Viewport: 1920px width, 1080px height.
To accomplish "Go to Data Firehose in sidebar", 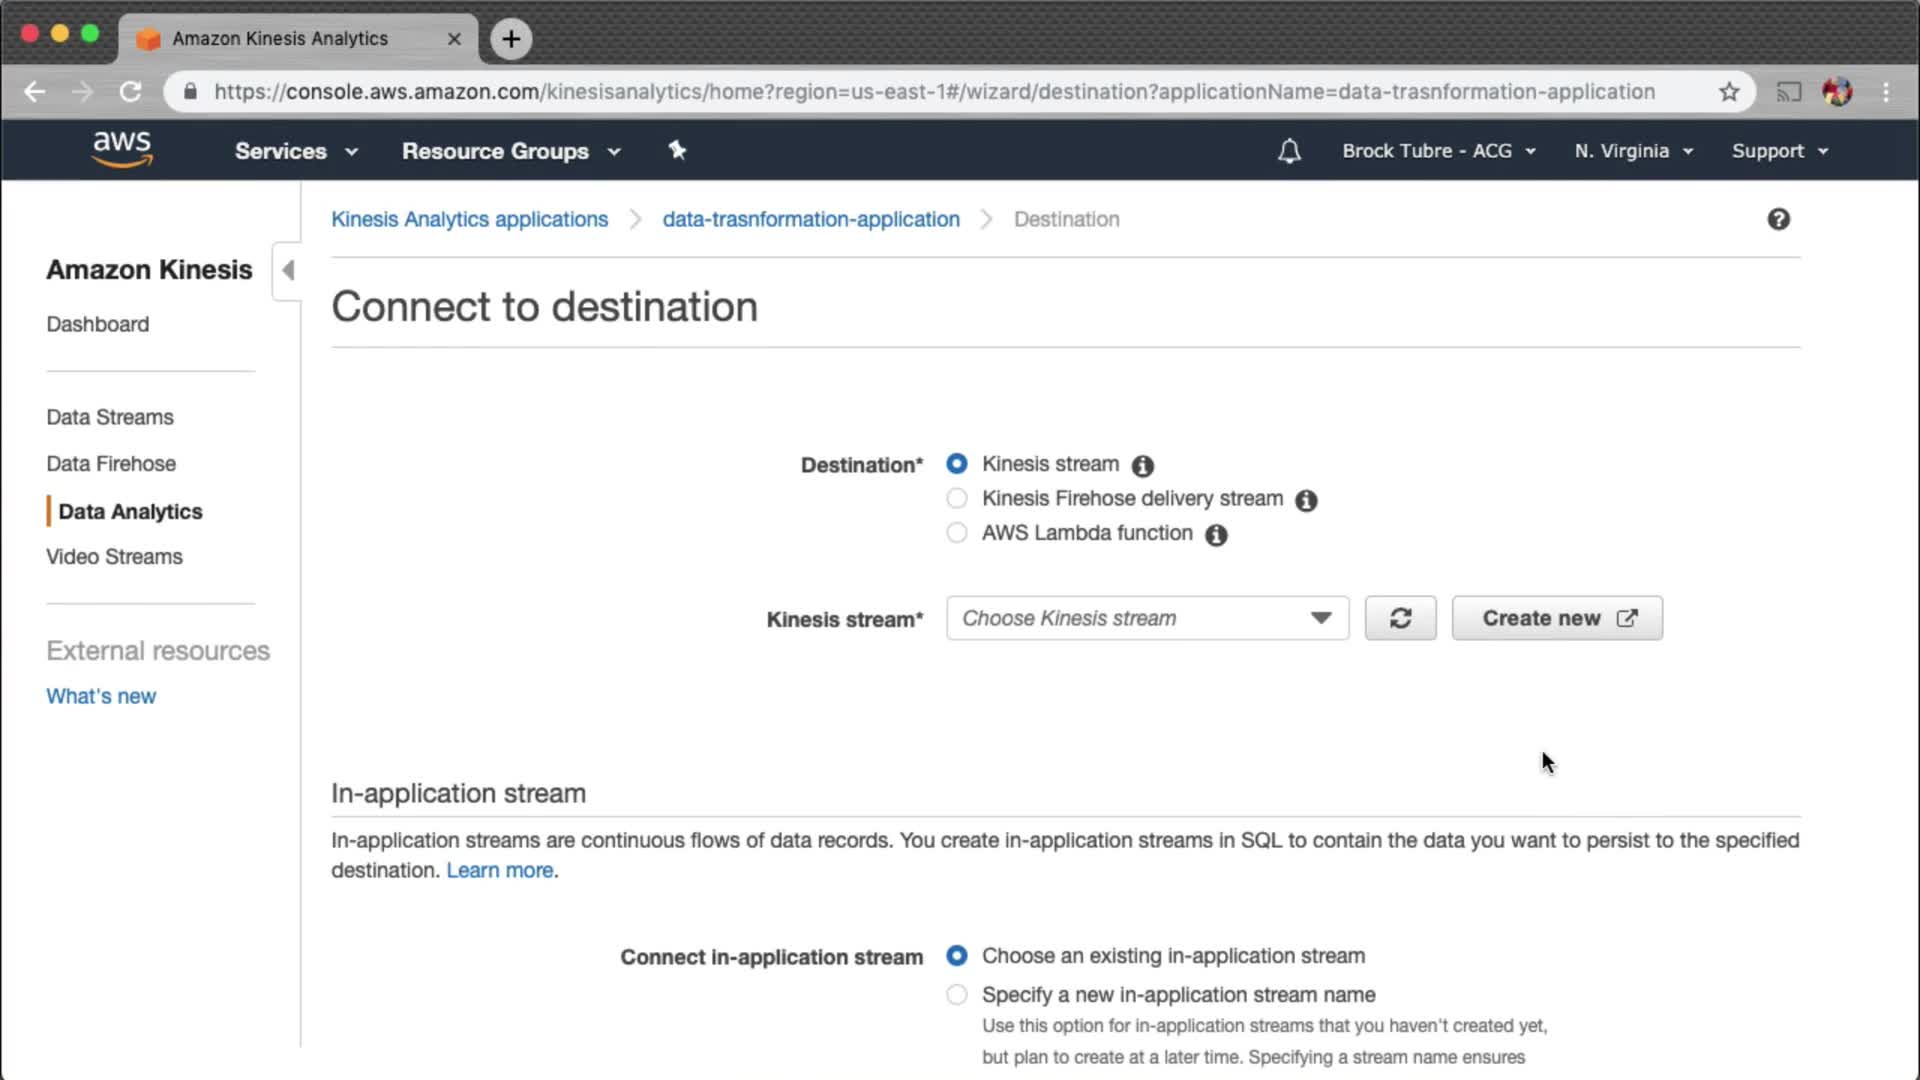I will coord(111,464).
